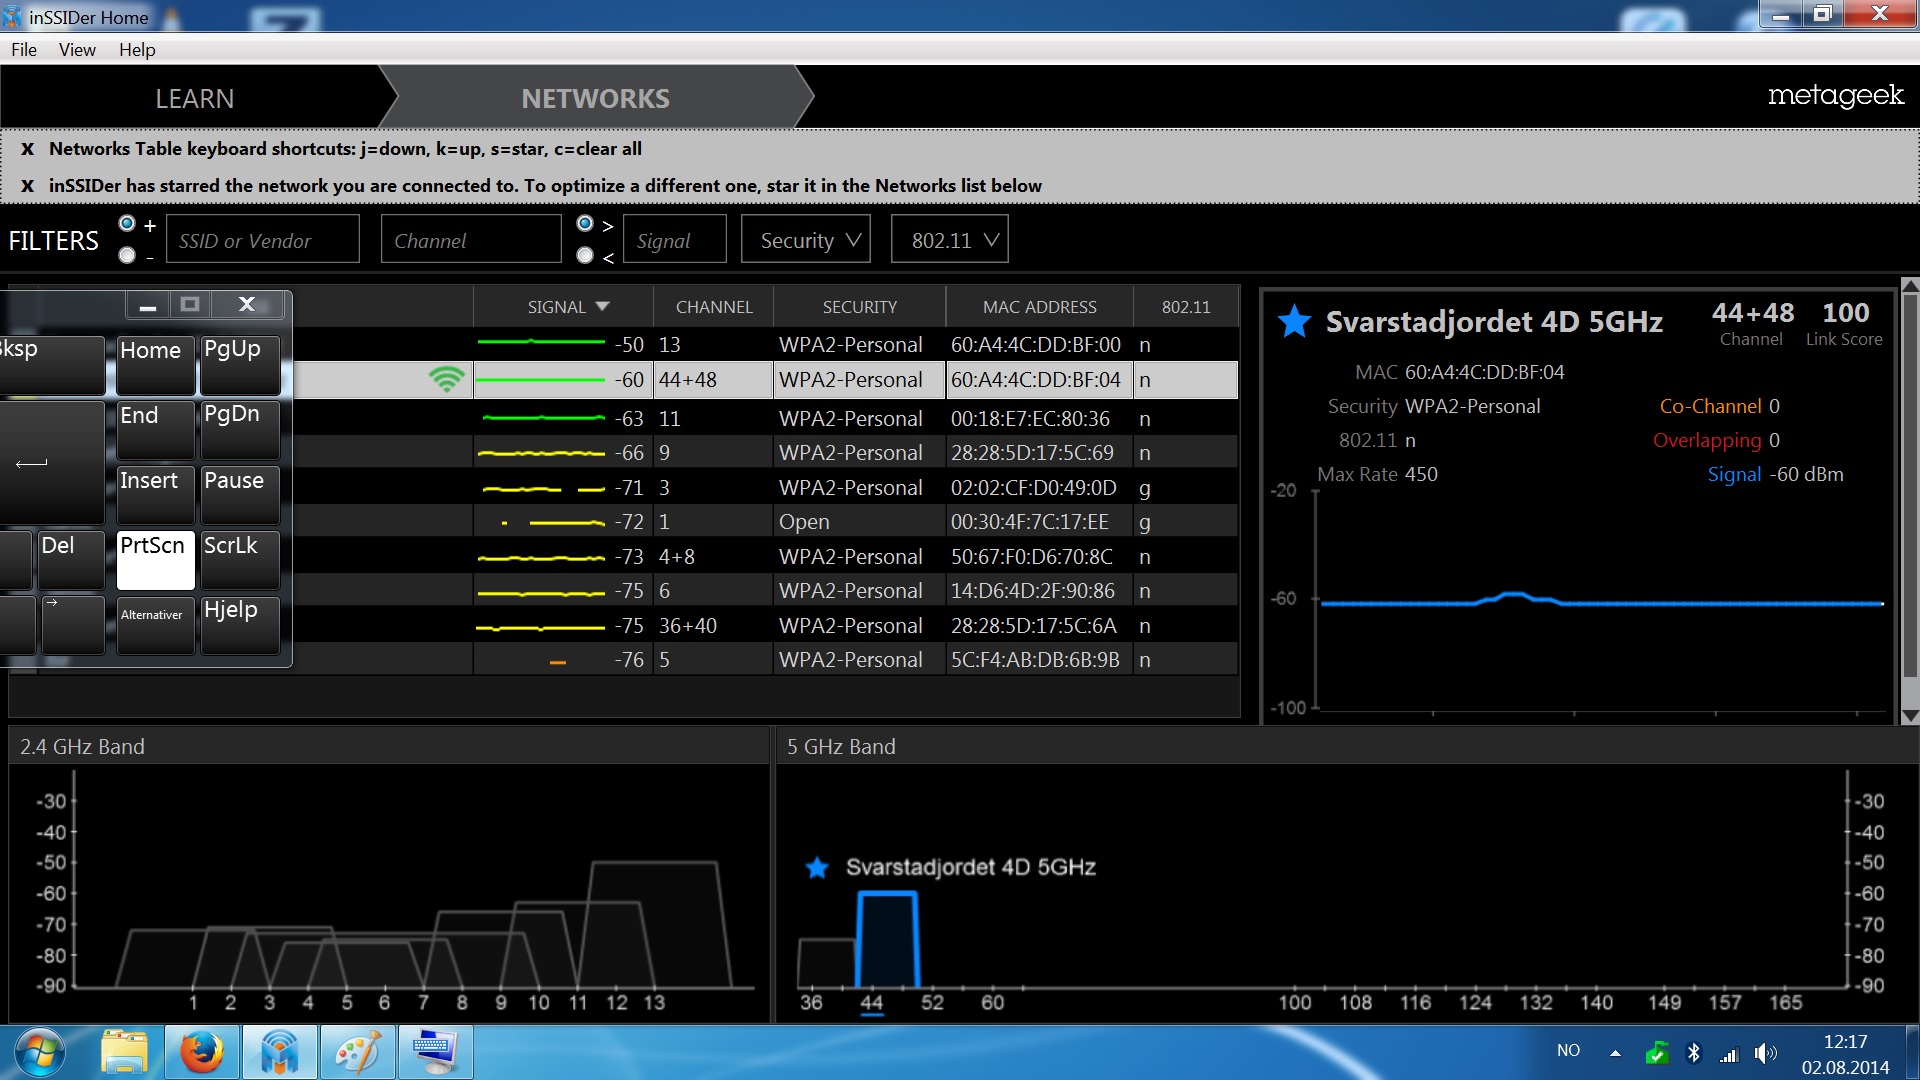Open the inSSIDer taskbar icon
The height and width of the screenshot is (1080, 1920).
tap(280, 1053)
